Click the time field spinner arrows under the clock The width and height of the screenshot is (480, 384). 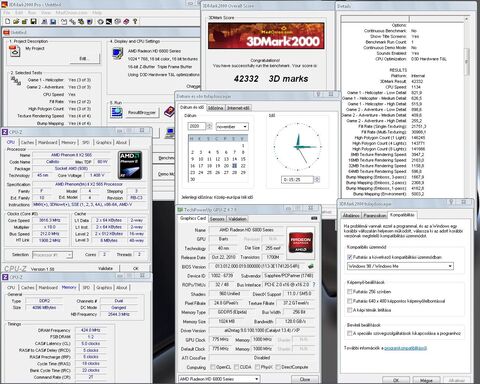point(317,180)
